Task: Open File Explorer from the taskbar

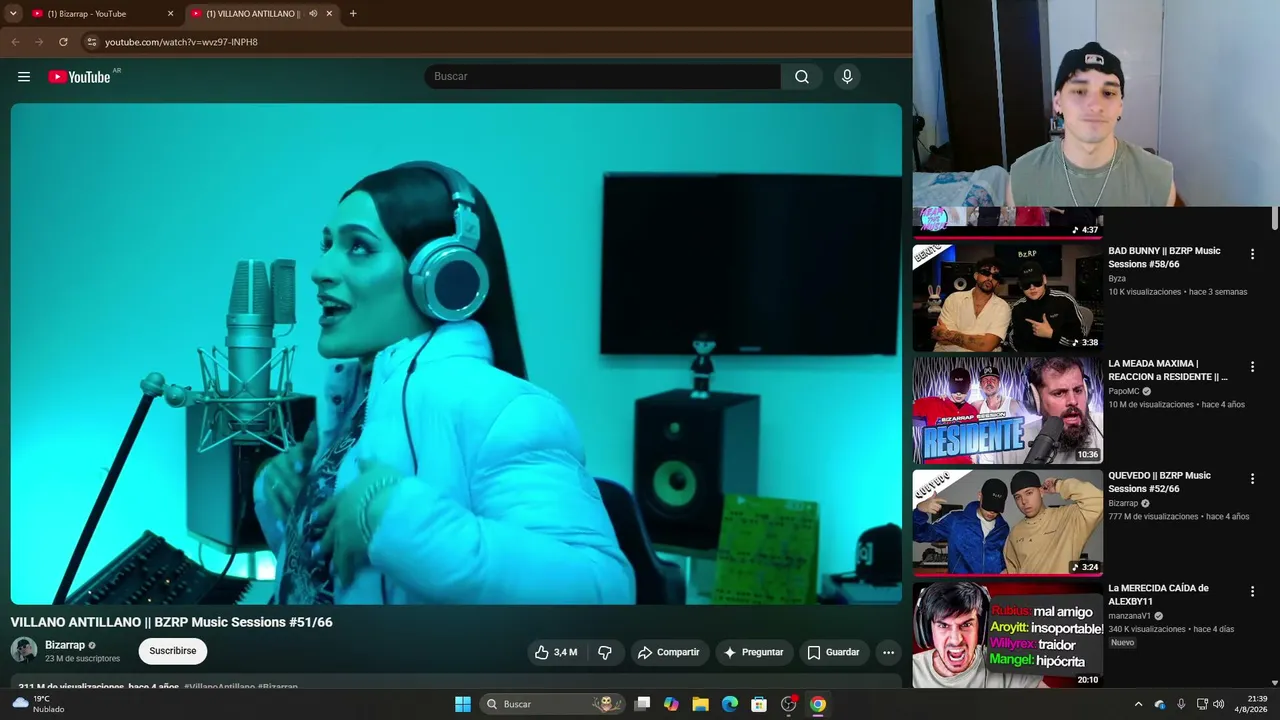Action: tap(700, 704)
